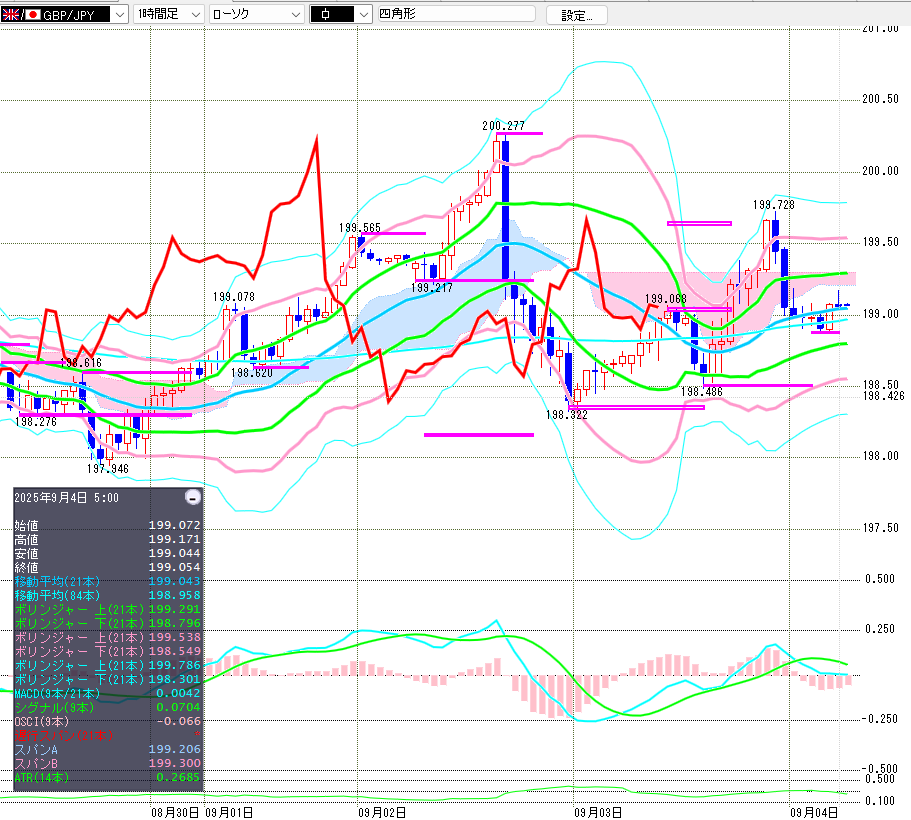911x820 pixels.
Task: Click the 四角形 text field
Action: pyautogui.click(x=456, y=14)
